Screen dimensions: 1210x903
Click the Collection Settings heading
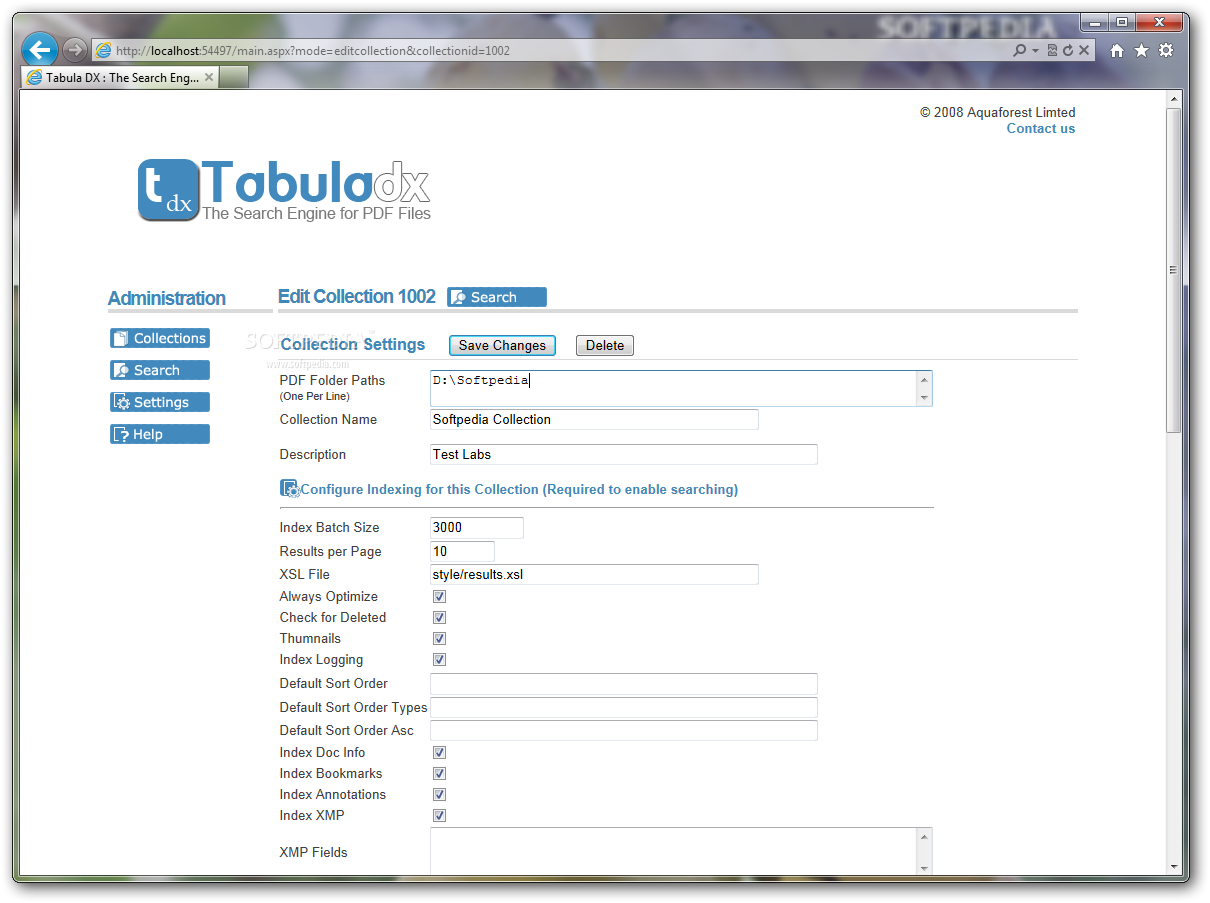[x=353, y=344]
